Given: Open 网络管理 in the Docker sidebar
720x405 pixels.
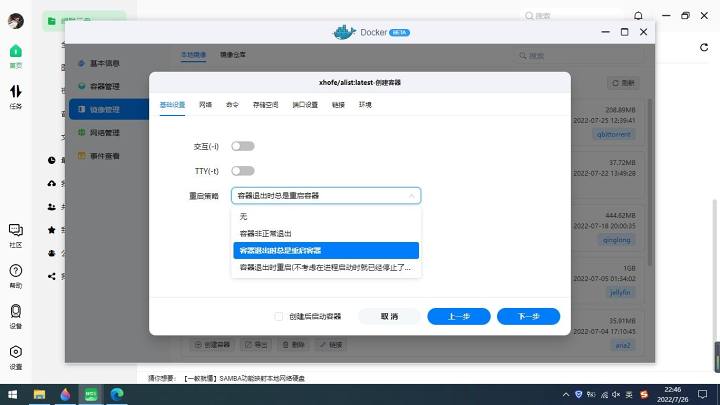Looking at the screenshot, I should point(104,133).
